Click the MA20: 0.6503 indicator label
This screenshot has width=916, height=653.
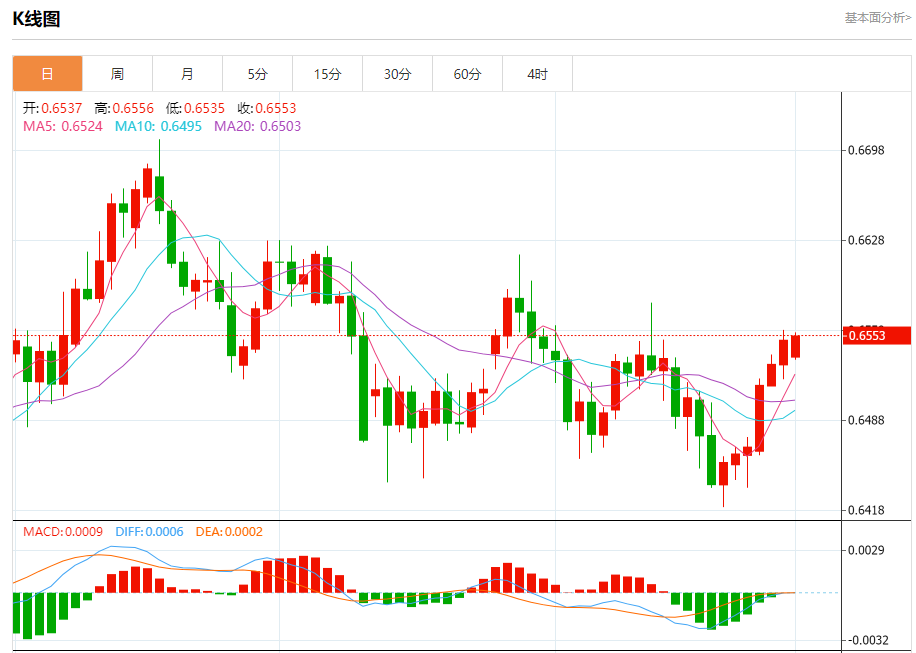pyautogui.click(x=257, y=126)
